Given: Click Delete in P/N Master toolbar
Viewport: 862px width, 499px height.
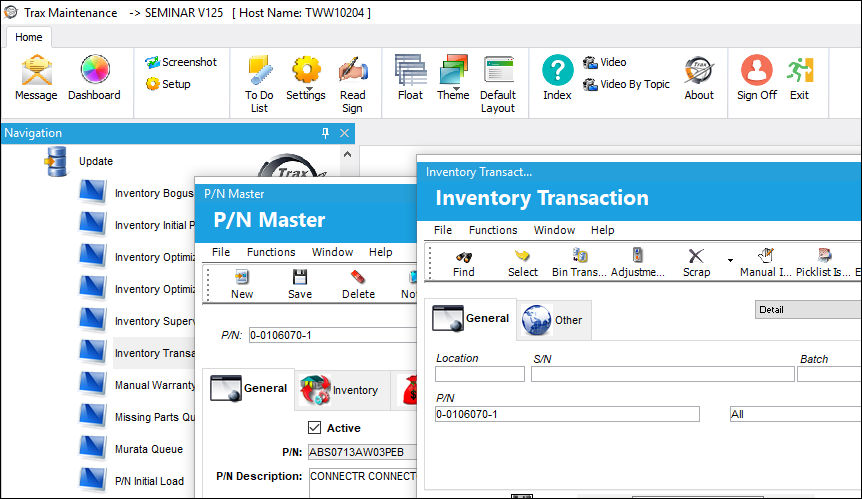Looking at the screenshot, I should [x=358, y=285].
